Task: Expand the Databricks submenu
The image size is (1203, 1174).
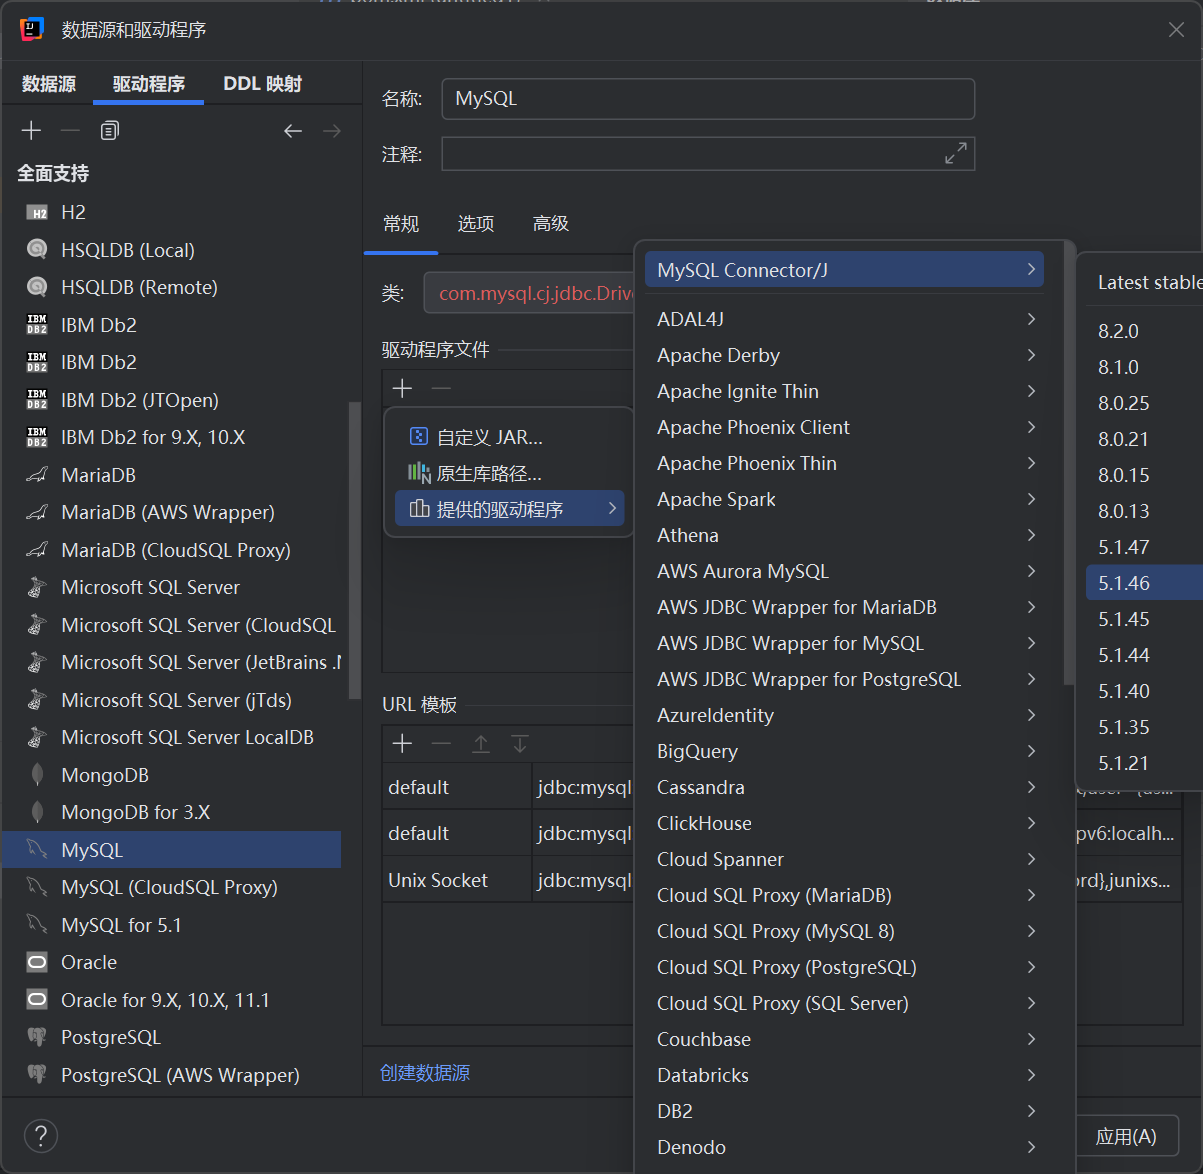Action: [x=844, y=1075]
